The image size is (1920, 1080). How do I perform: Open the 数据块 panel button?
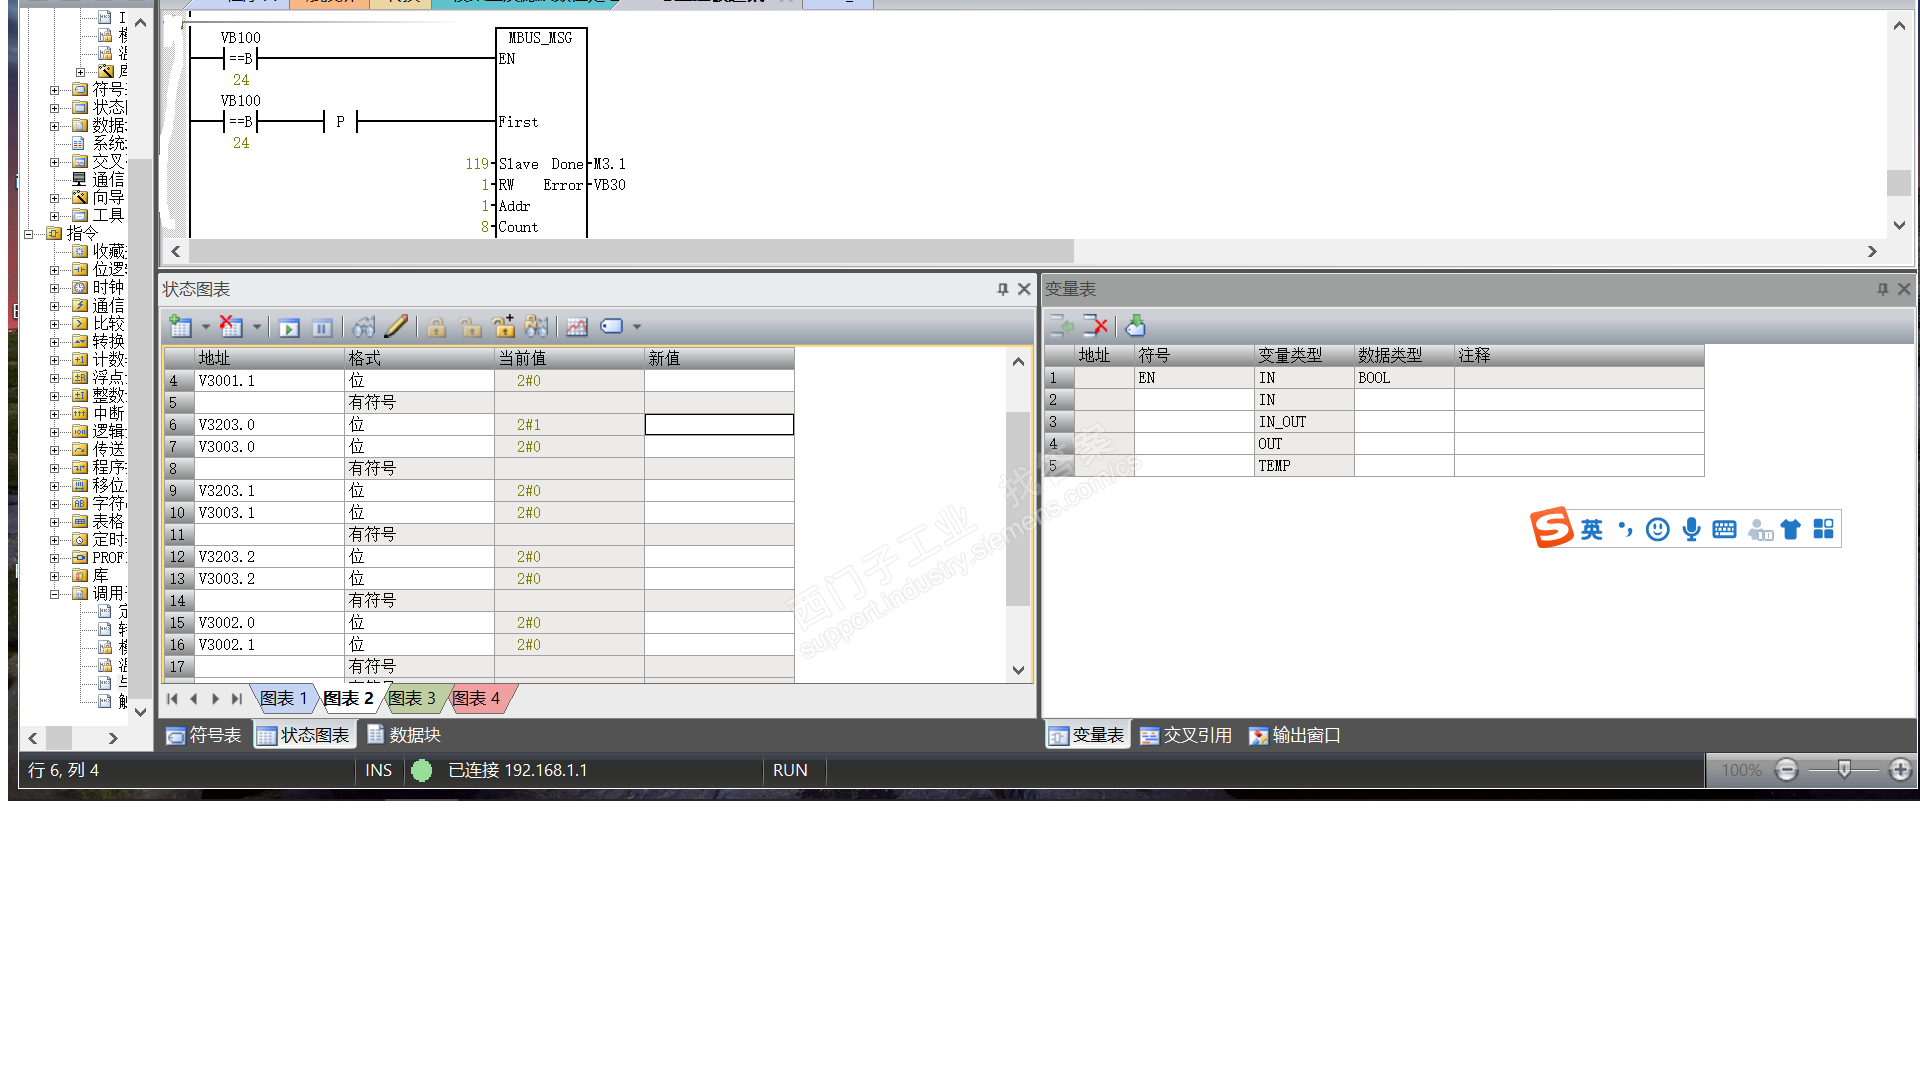(404, 735)
